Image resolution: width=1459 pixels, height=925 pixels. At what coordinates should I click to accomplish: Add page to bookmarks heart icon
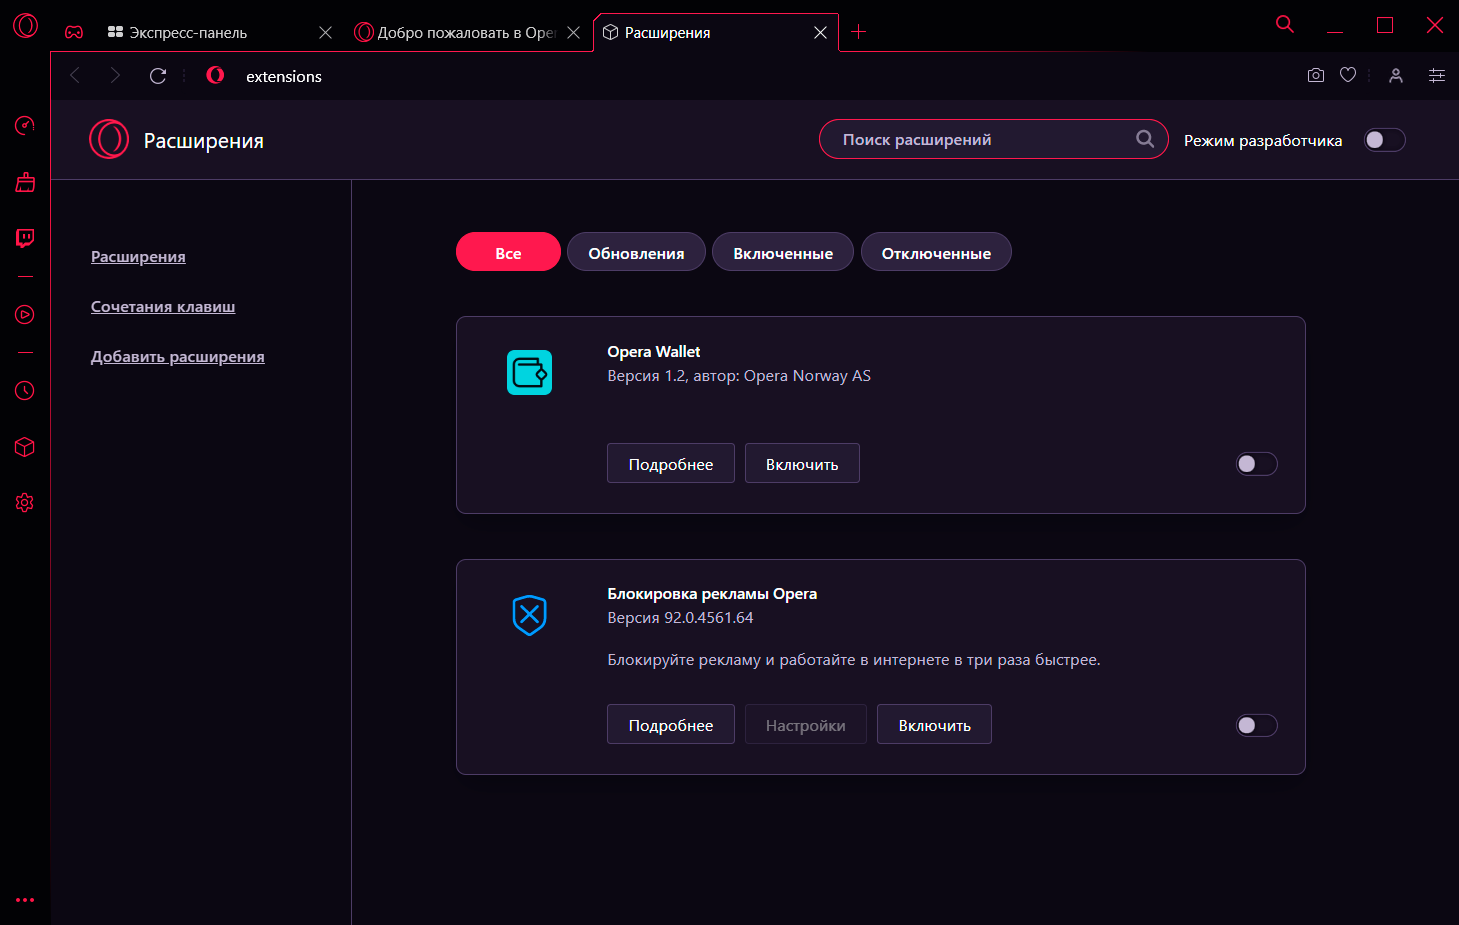1348,75
